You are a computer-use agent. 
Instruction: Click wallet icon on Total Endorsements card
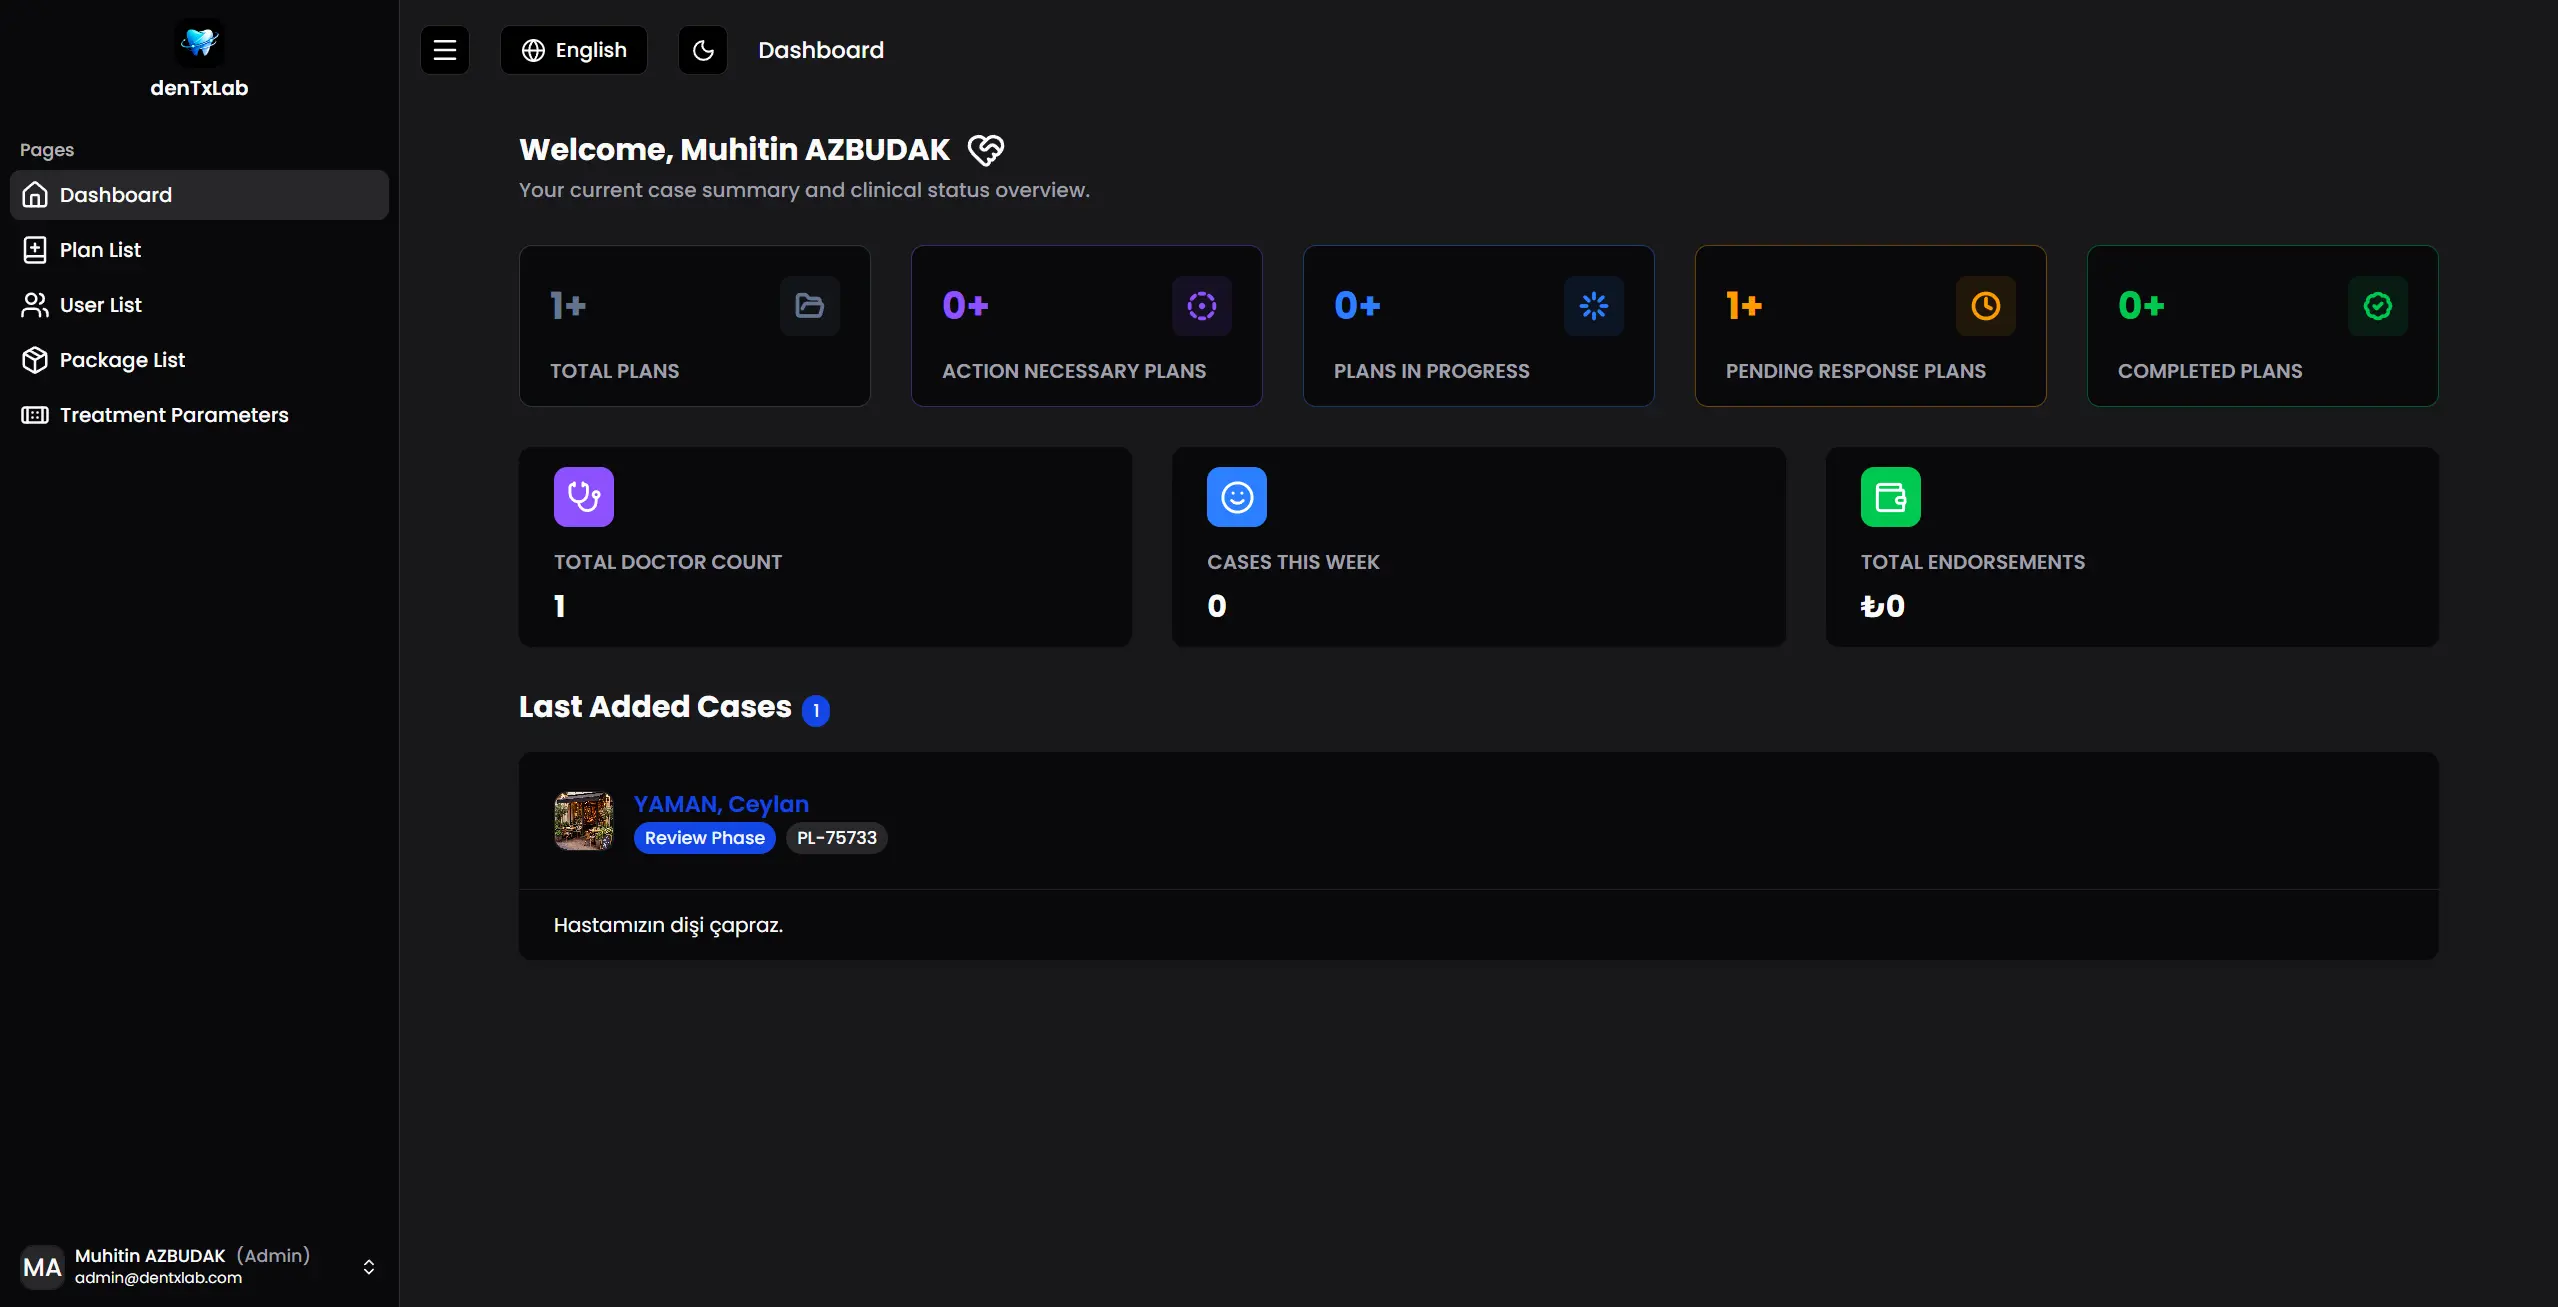click(1890, 497)
